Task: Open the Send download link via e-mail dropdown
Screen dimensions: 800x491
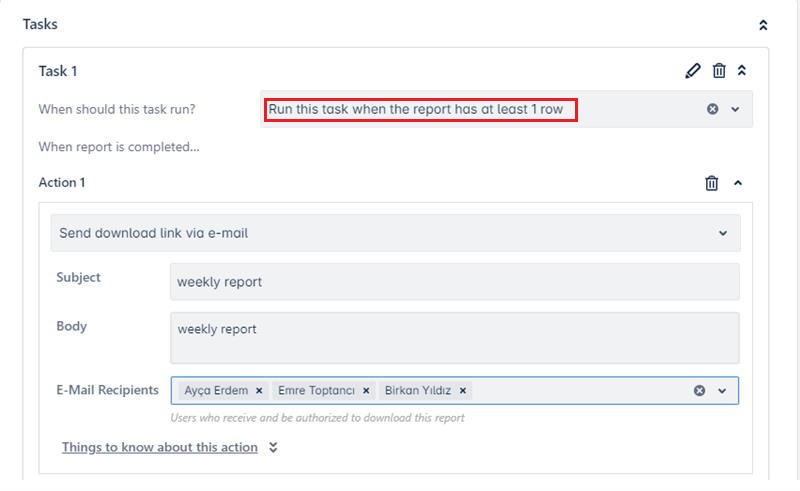Action: [395, 233]
